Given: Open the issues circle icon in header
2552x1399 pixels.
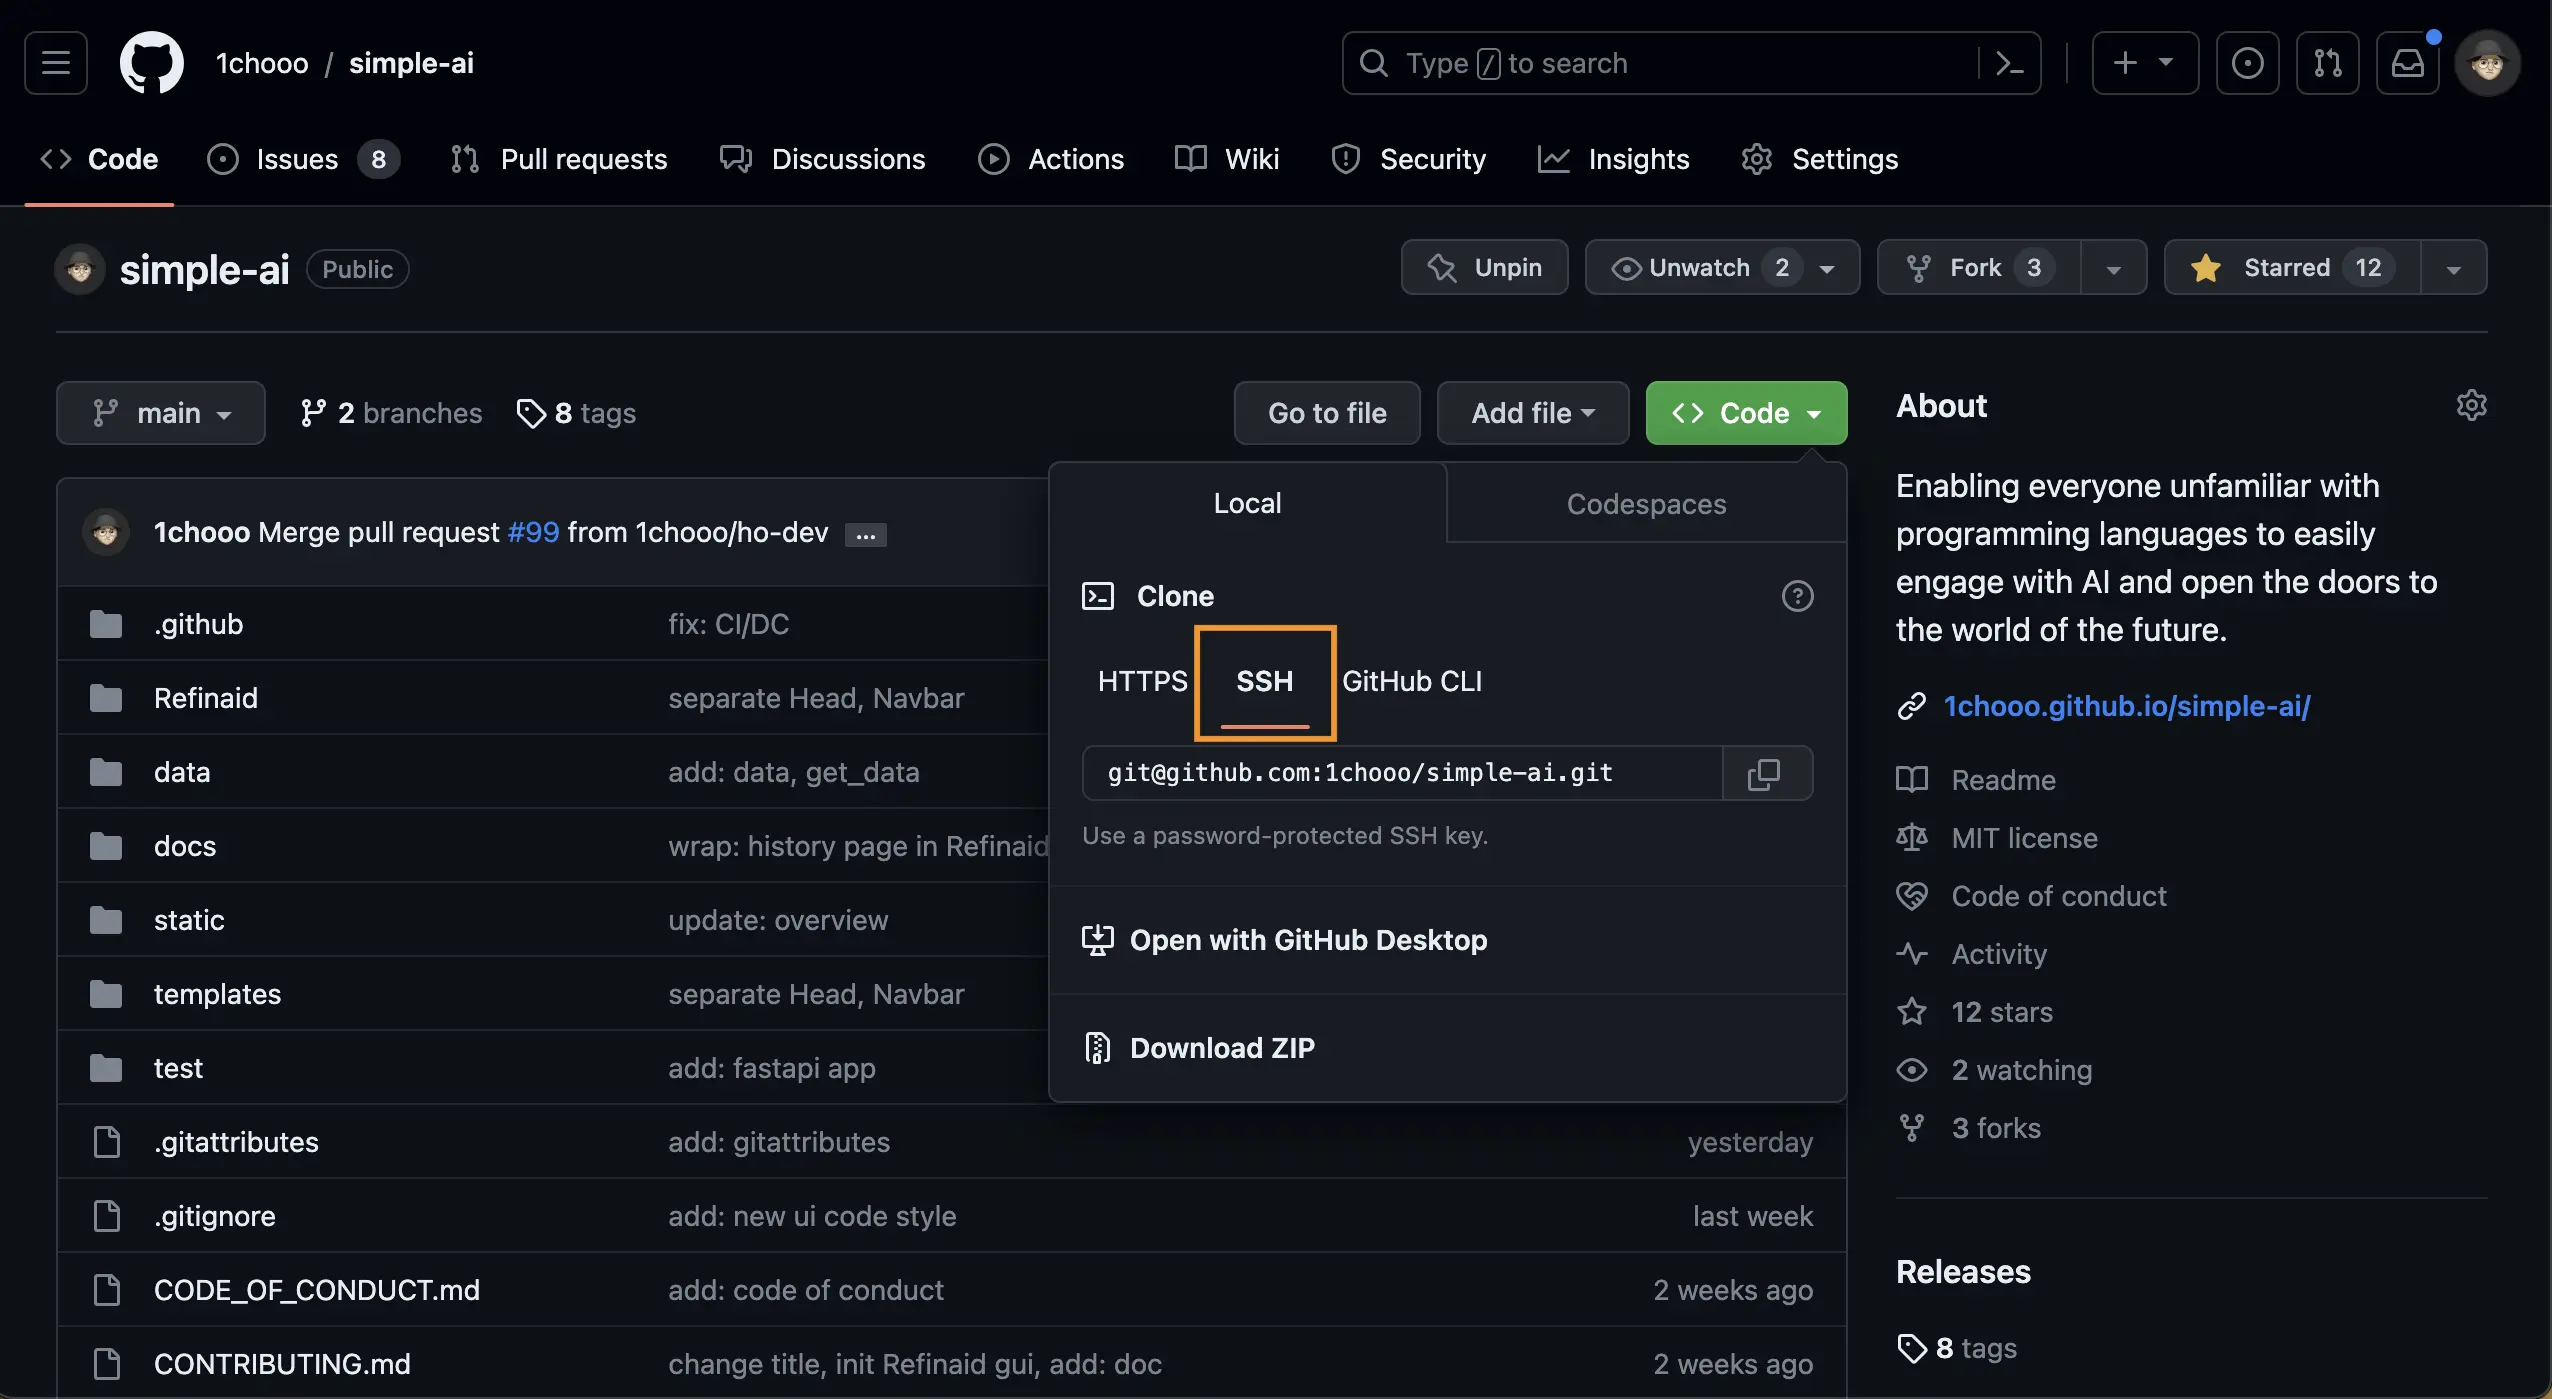Looking at the screenshot, I should point(2247,63).
